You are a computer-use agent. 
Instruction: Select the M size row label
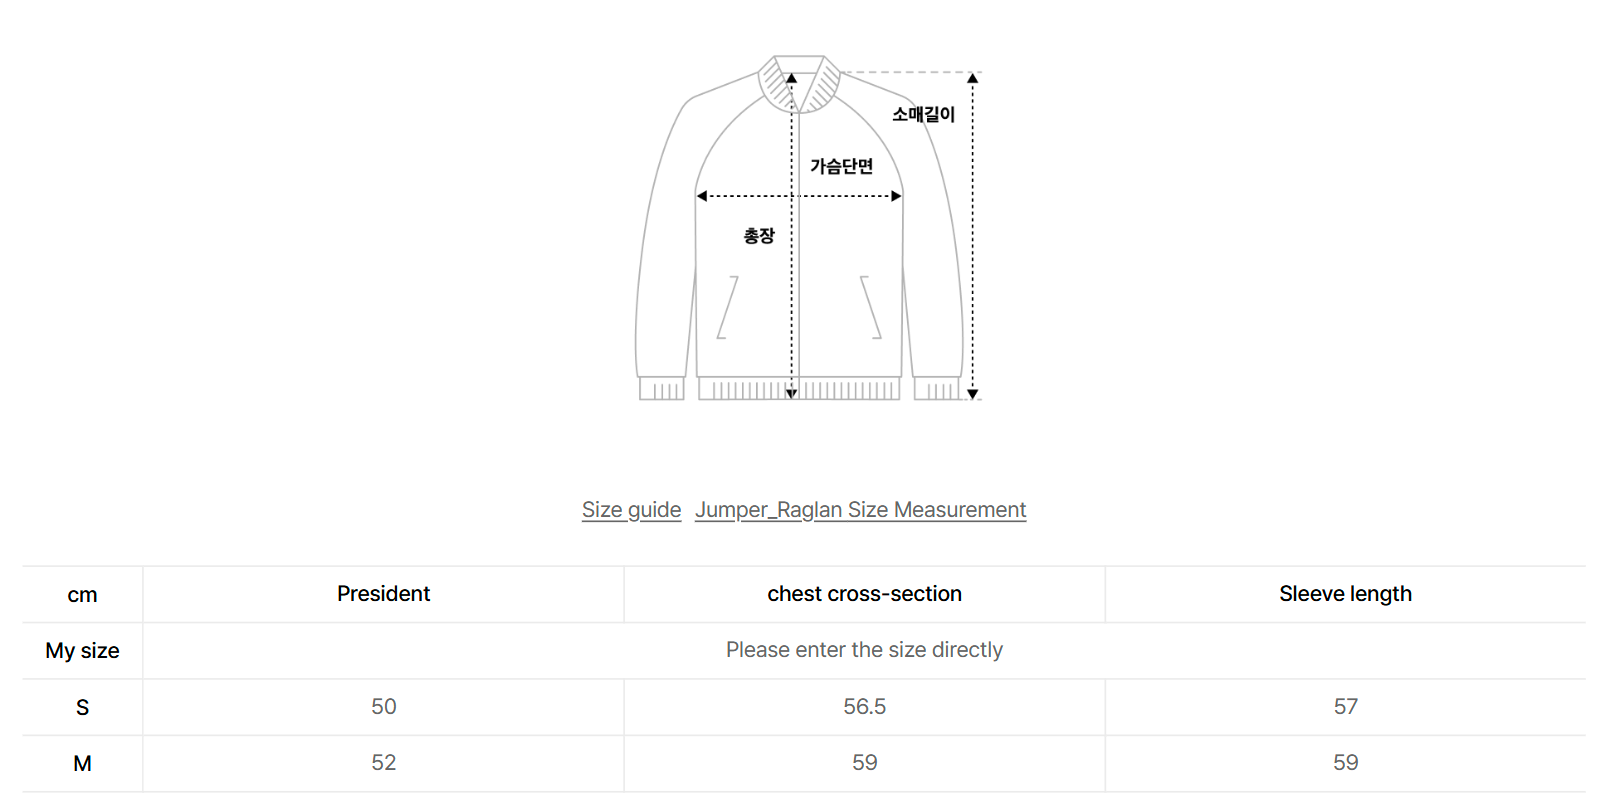tap(82, 763)
